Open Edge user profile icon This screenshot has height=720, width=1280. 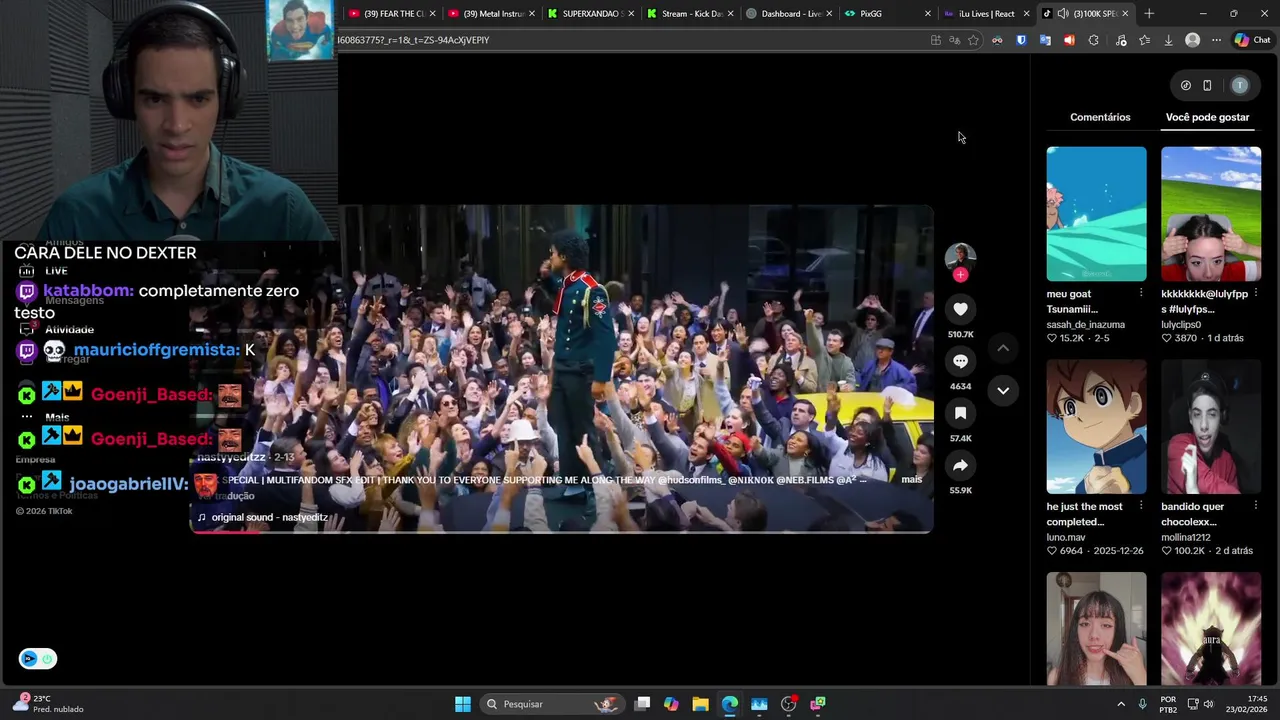1192,40
